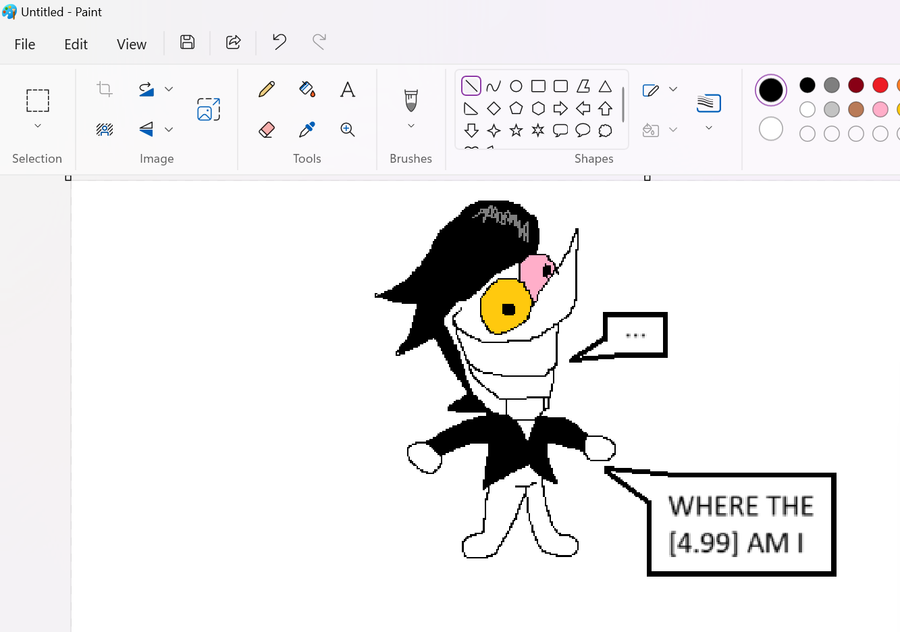Open the Edit menu

(76, 44)
